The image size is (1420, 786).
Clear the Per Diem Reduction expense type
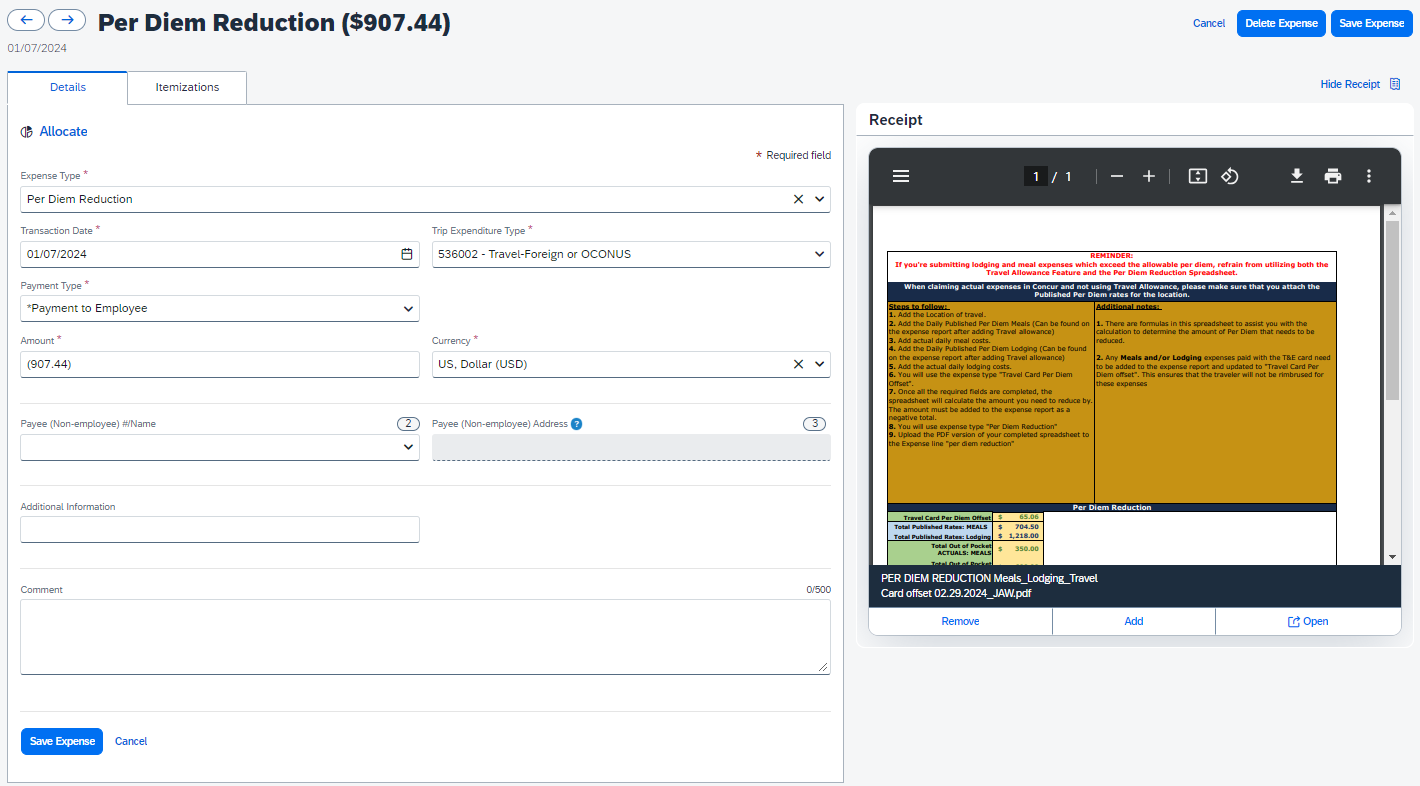click(798, 199)
